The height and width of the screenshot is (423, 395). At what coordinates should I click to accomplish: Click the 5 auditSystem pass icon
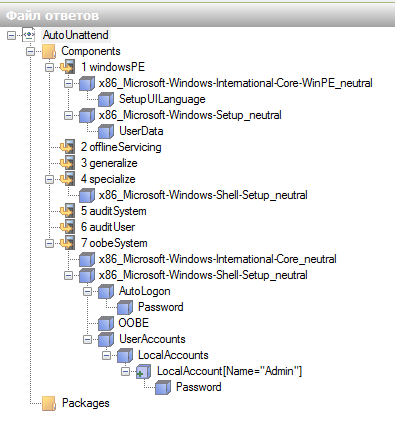(68, 211)
